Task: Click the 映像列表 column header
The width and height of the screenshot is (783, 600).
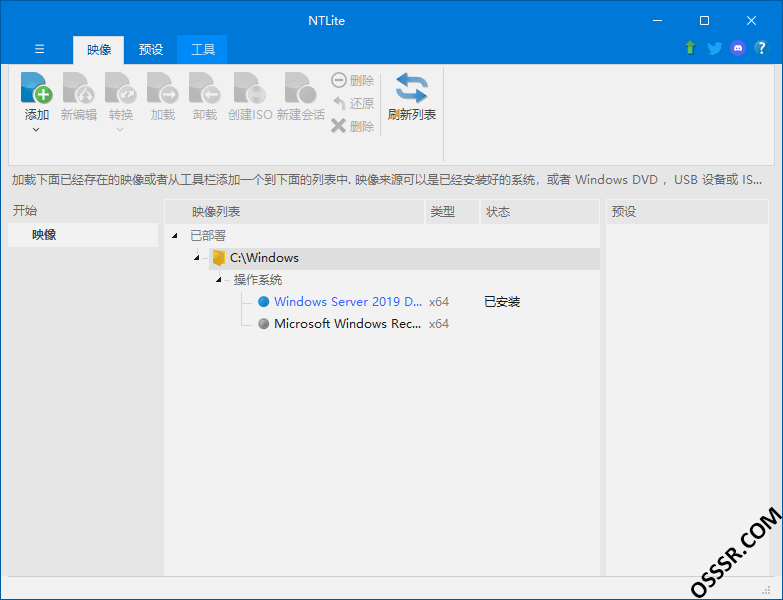Action: point(295,212)
